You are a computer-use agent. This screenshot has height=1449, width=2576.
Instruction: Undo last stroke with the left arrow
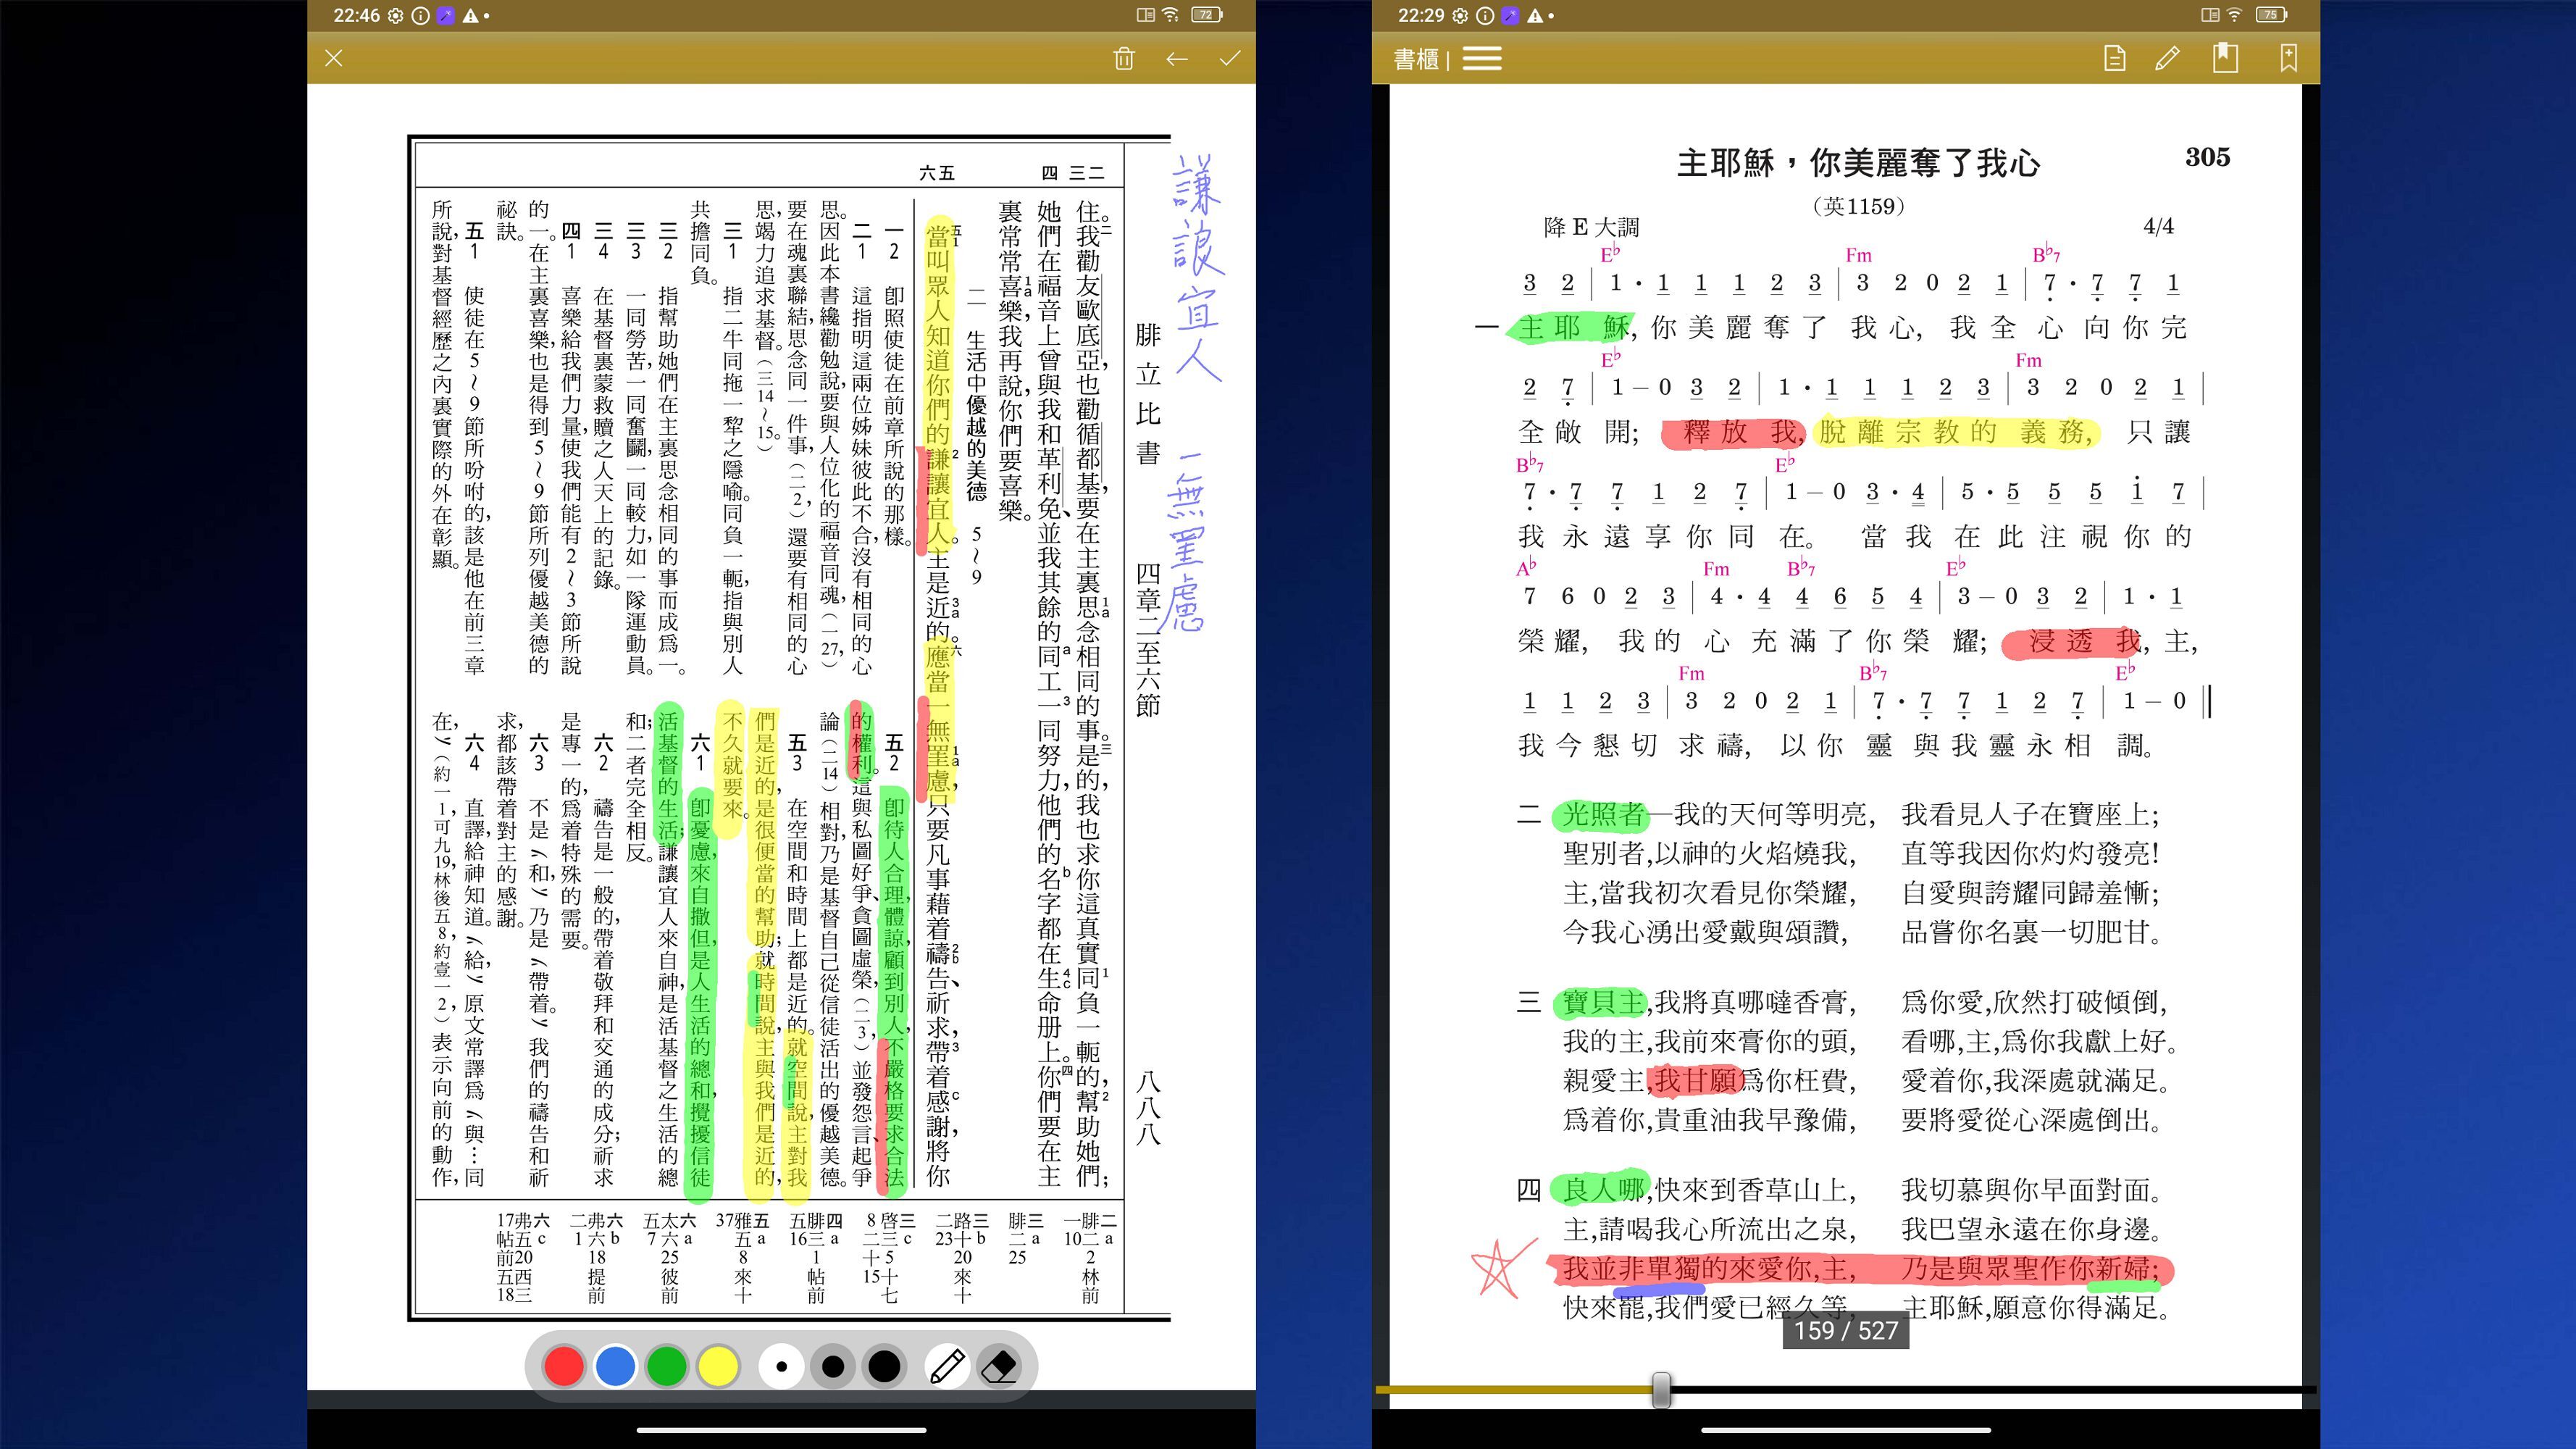tap(1177, 59)
